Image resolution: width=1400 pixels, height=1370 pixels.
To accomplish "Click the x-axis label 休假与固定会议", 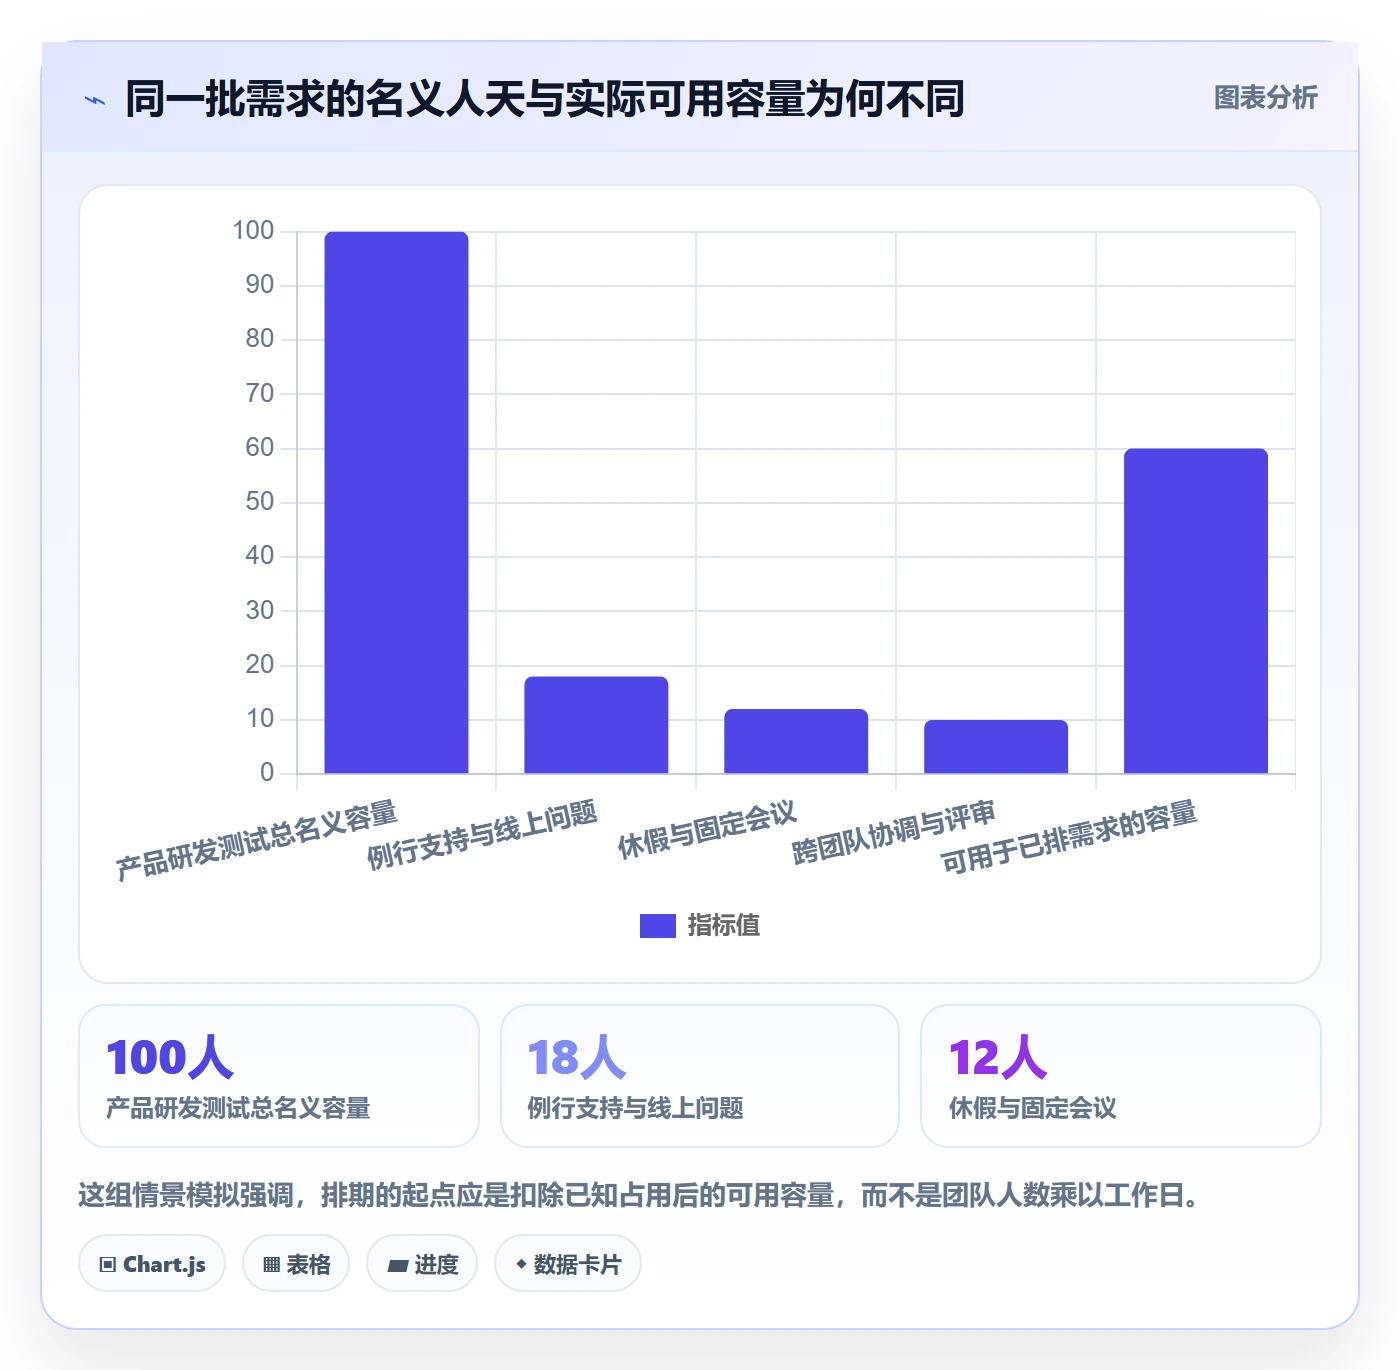I will [x=708, y=830].
